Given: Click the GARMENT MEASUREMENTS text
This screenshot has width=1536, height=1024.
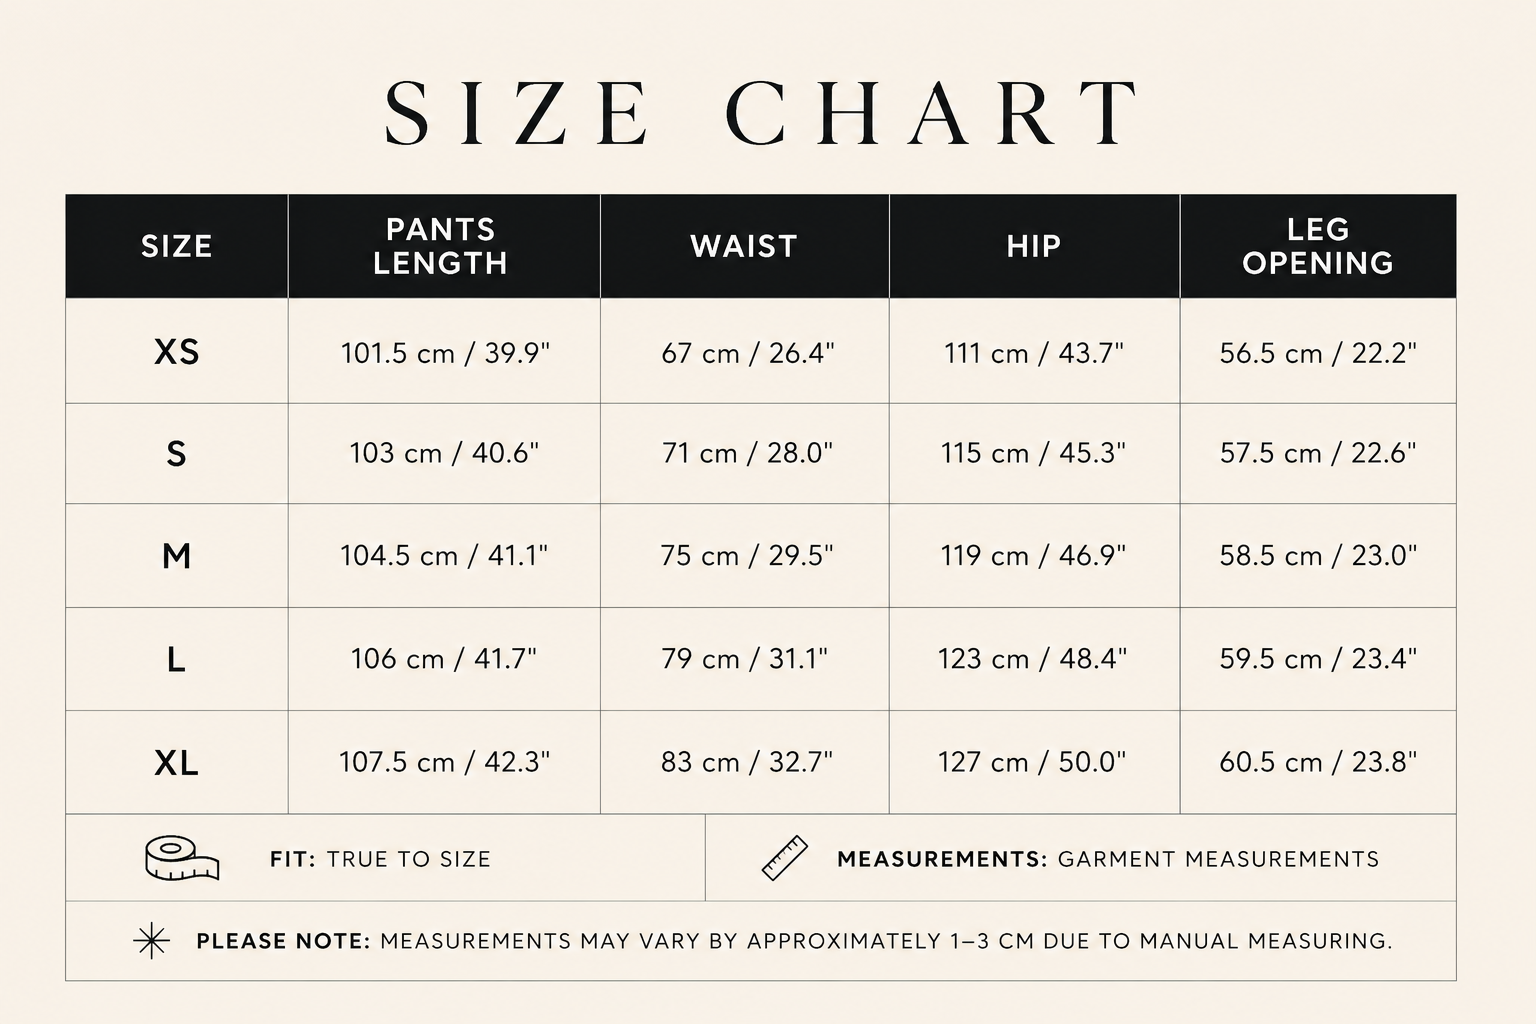Looking at the screenshot, I should click(x=1218, y=859).
